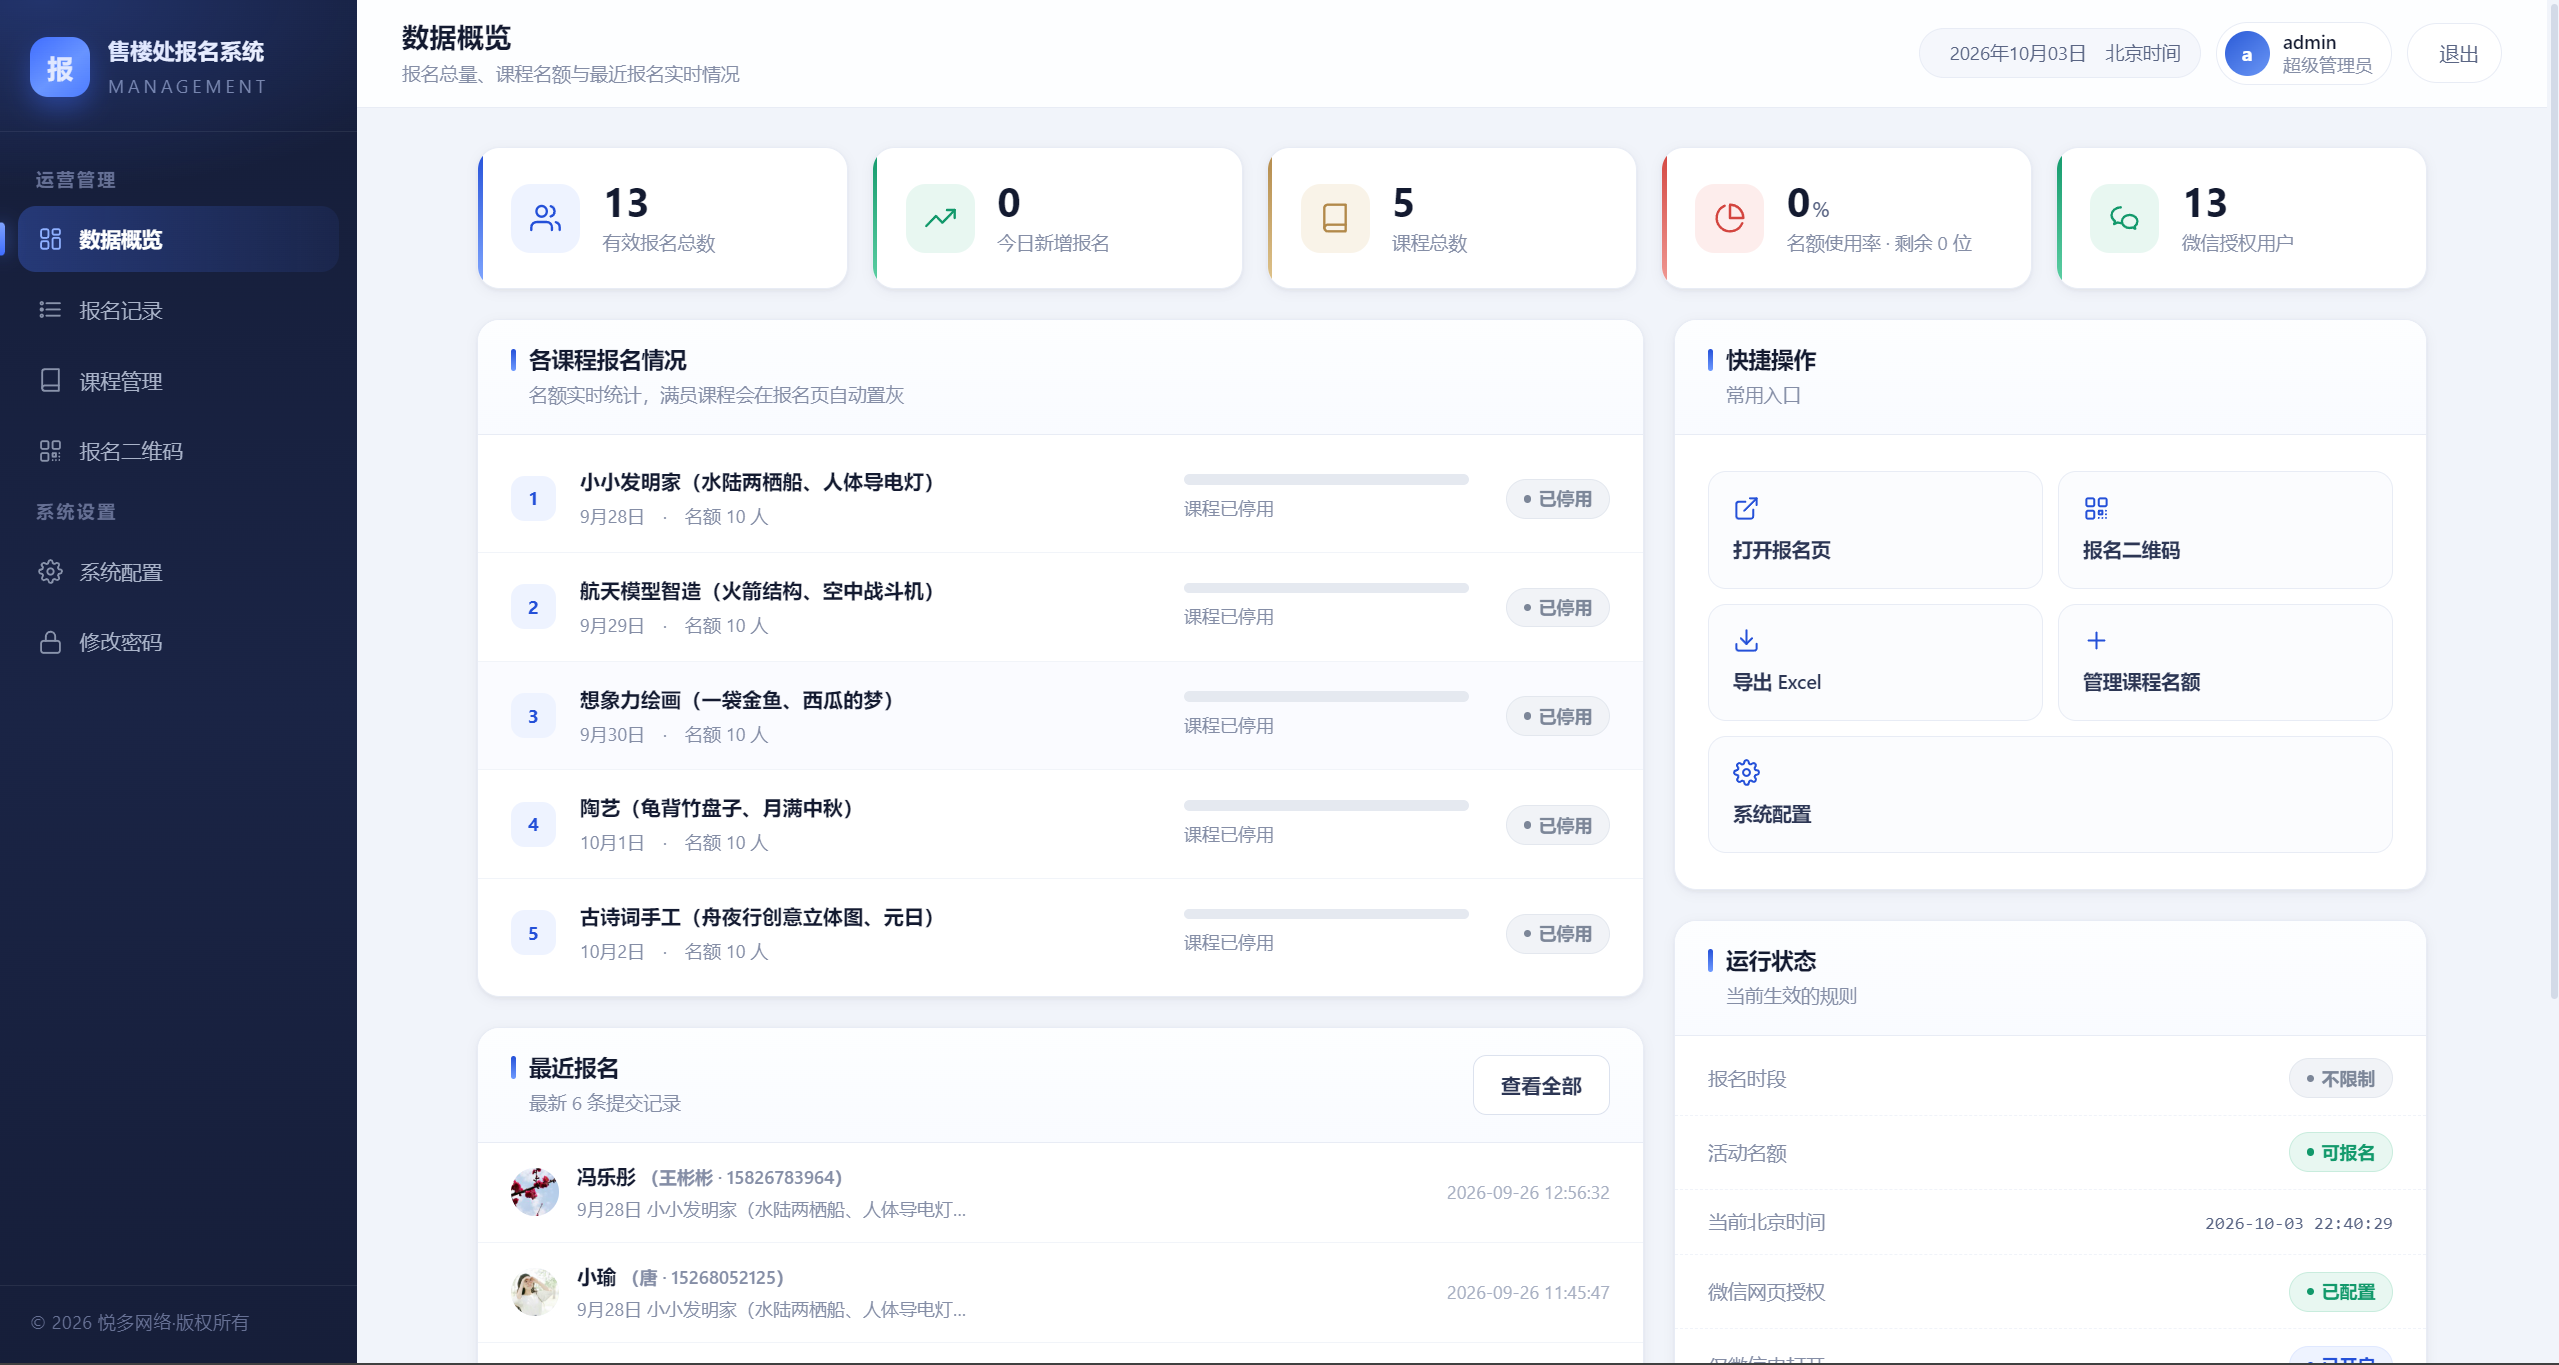Click the 已停用 badge on 陶艺 row

tap(1557, 826)
